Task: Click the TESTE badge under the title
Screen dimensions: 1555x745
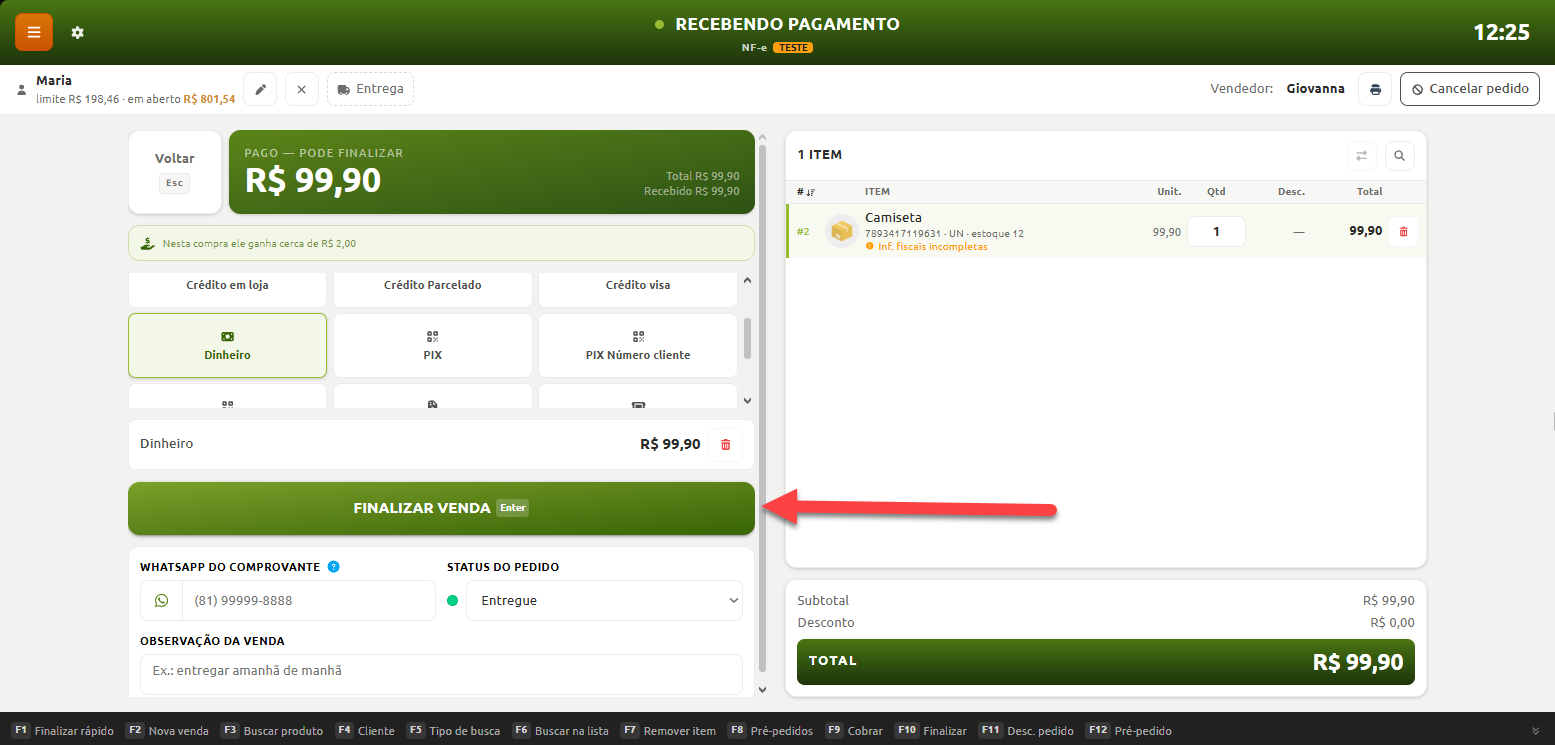Action: (x=793, y=47)
